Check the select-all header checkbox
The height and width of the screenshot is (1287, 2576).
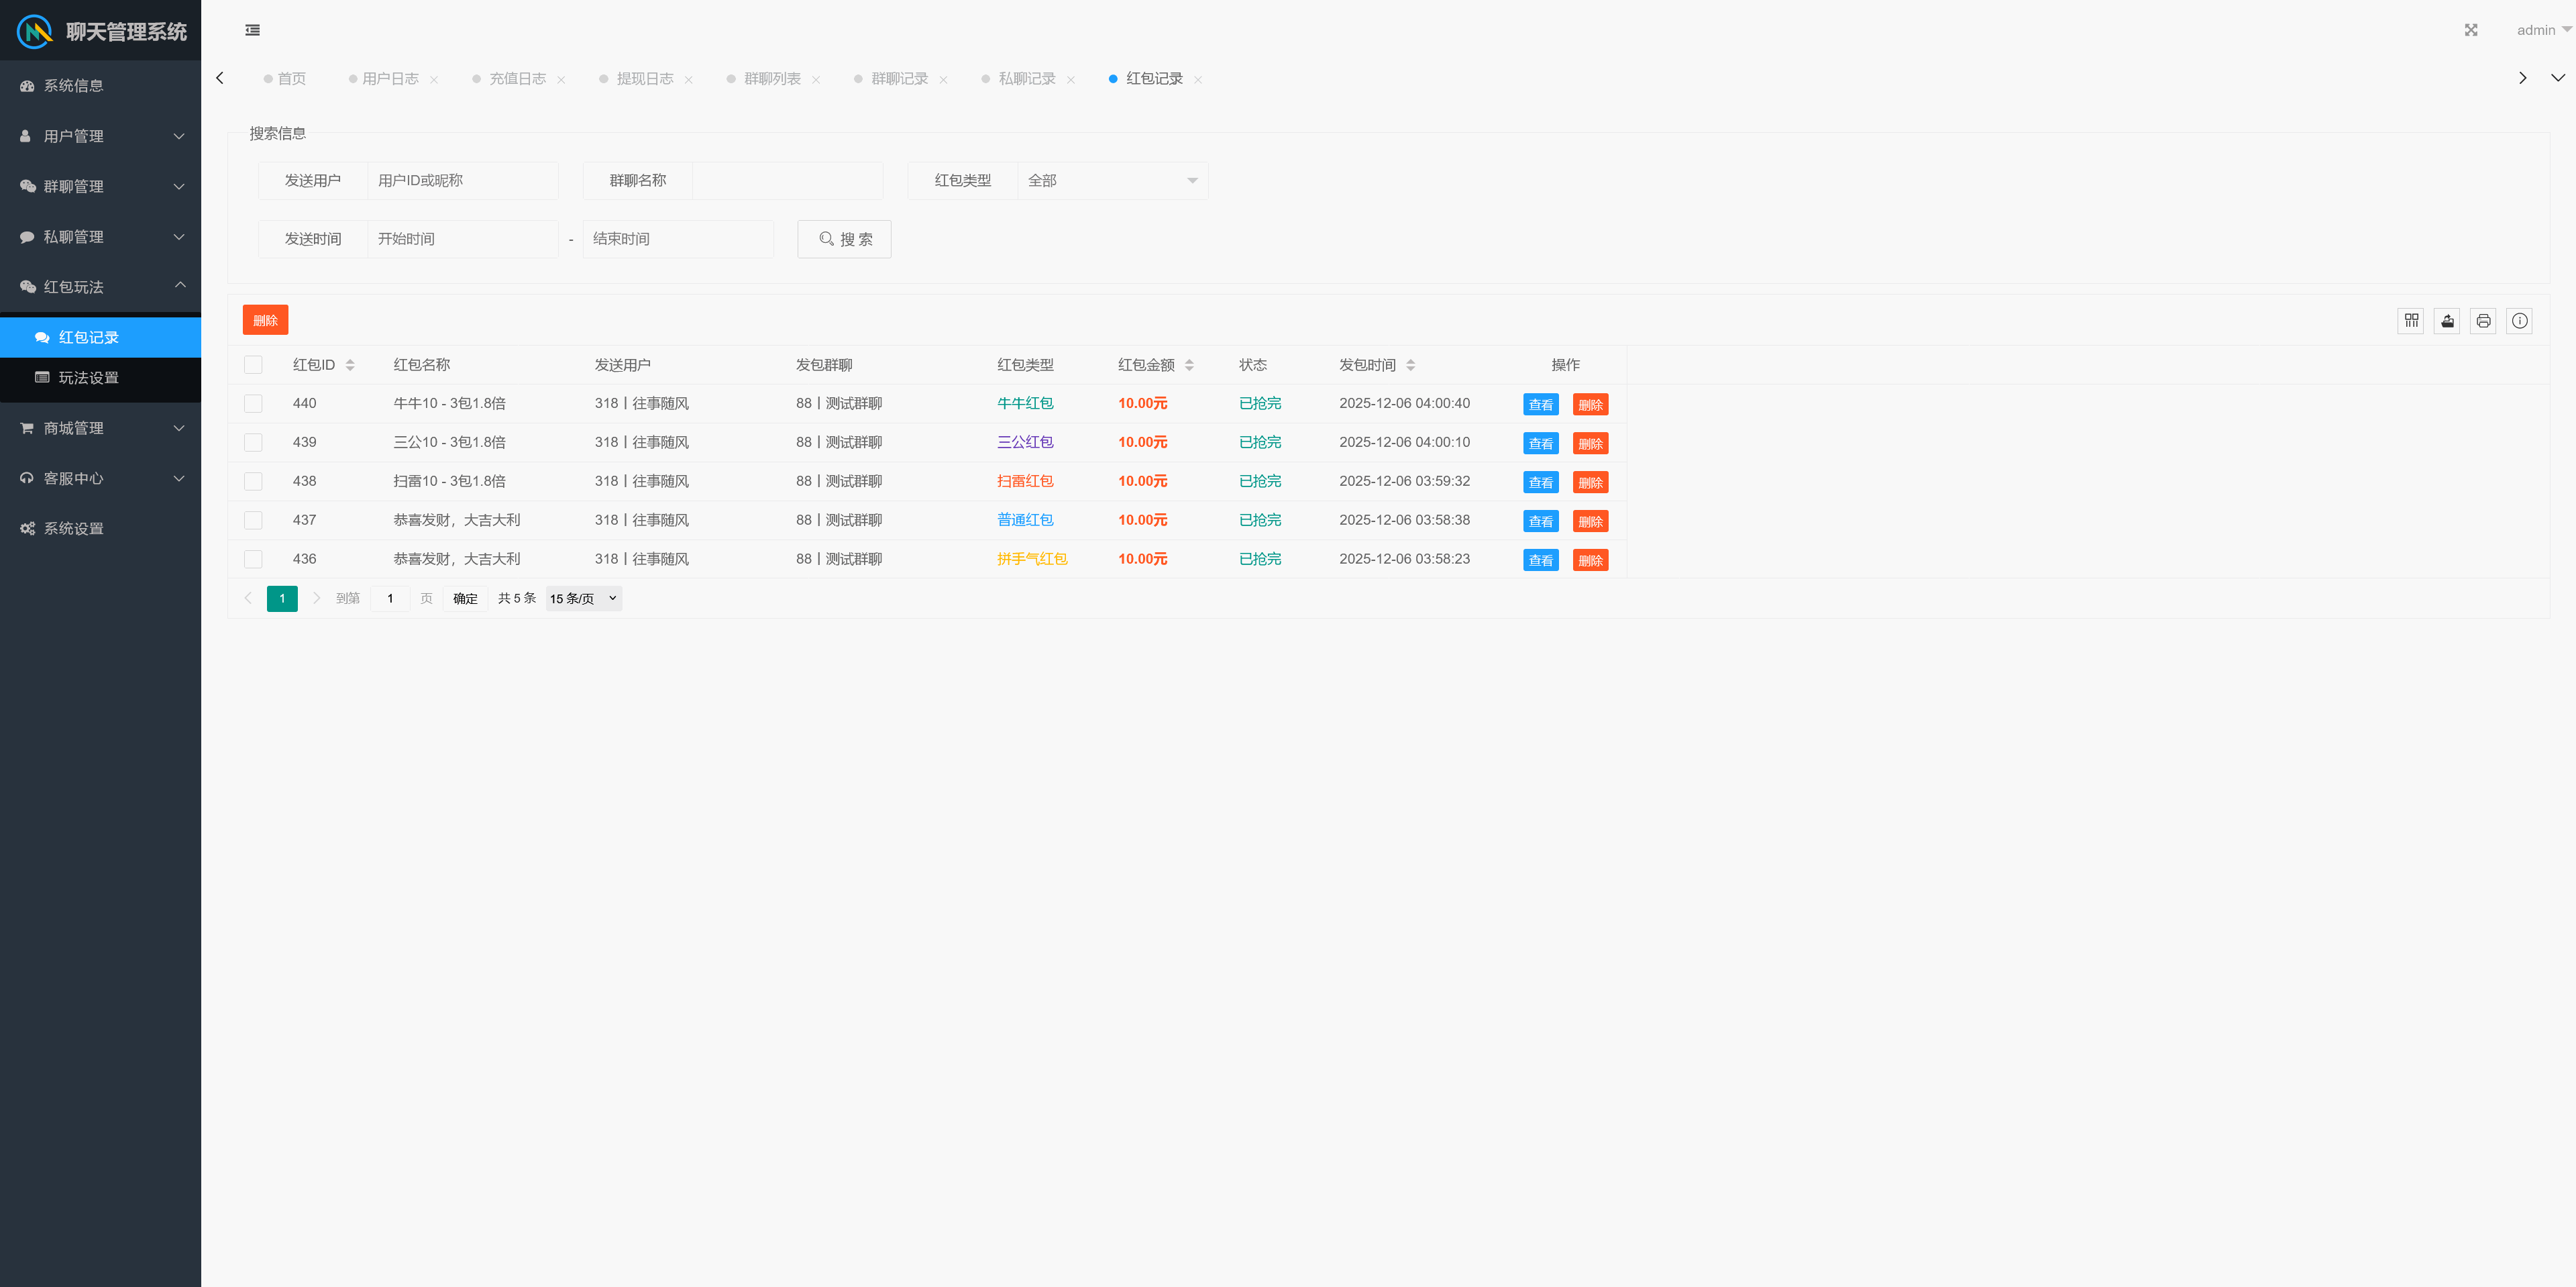click(x=253, y=365)
